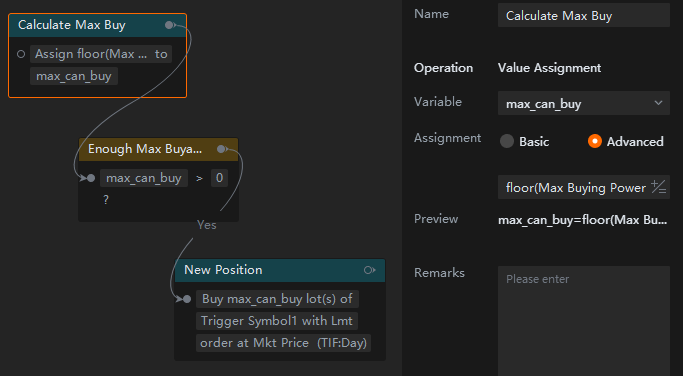This screenshot has width=683, height=376.
Task: Click the output connector on Enough Max Buya... node
Action: click(221, 149)
